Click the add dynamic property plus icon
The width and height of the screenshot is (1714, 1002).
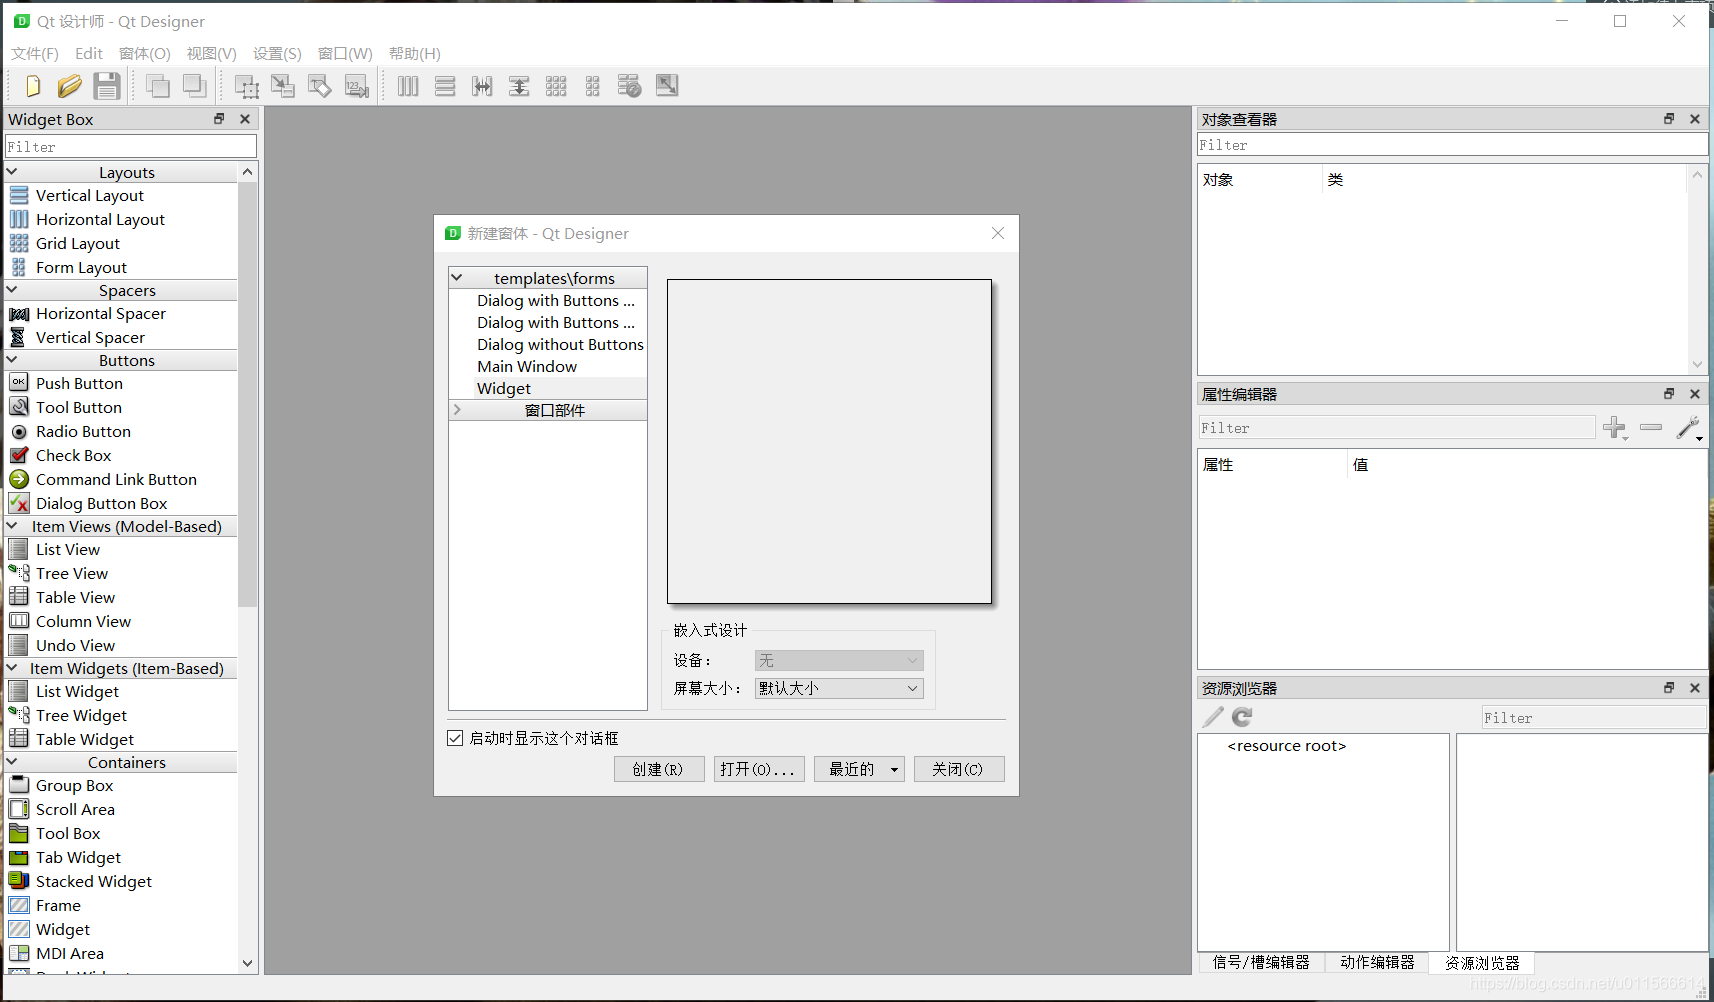click(1615, 428)
